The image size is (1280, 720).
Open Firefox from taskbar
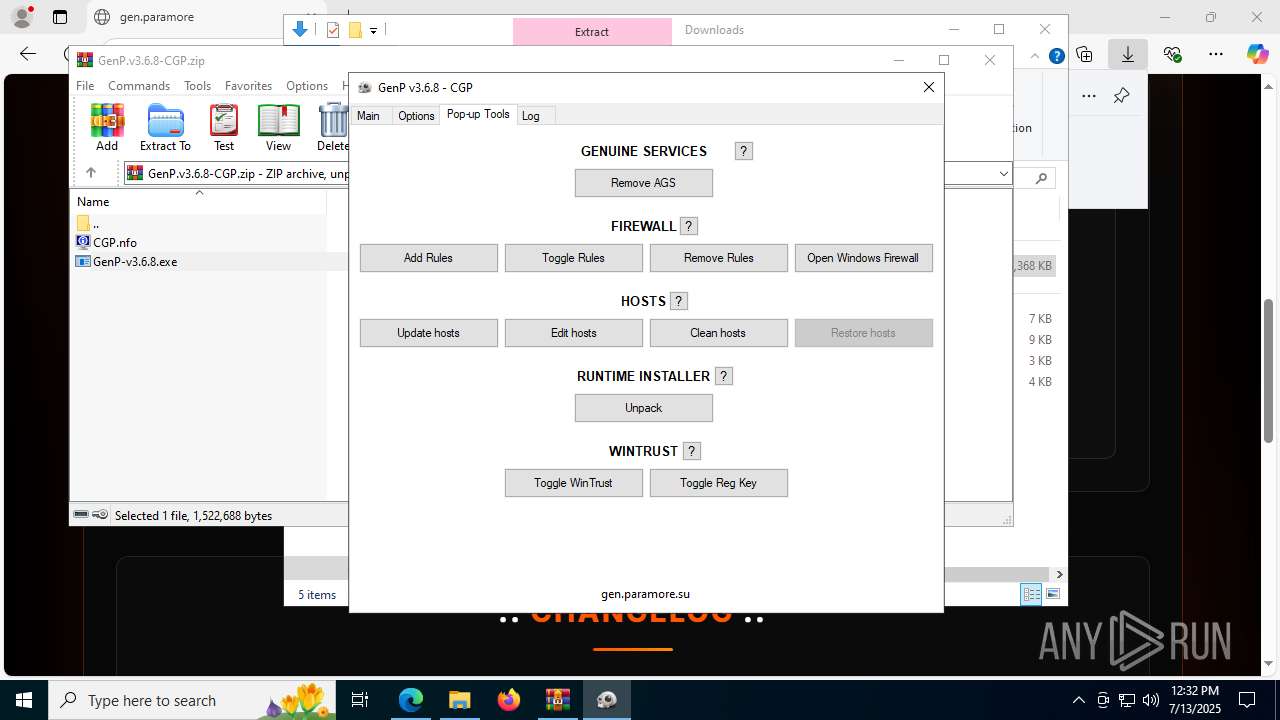coord(509,700)
